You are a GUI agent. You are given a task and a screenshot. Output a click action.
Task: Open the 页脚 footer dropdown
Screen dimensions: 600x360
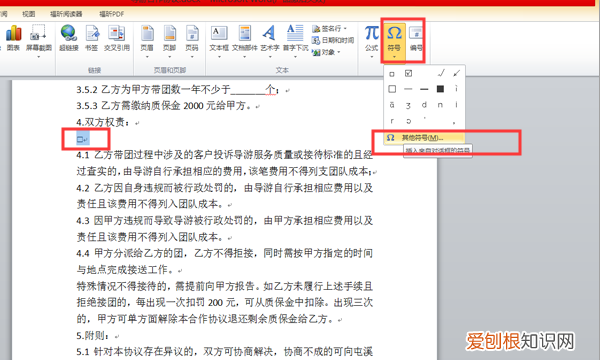(170, 57)
